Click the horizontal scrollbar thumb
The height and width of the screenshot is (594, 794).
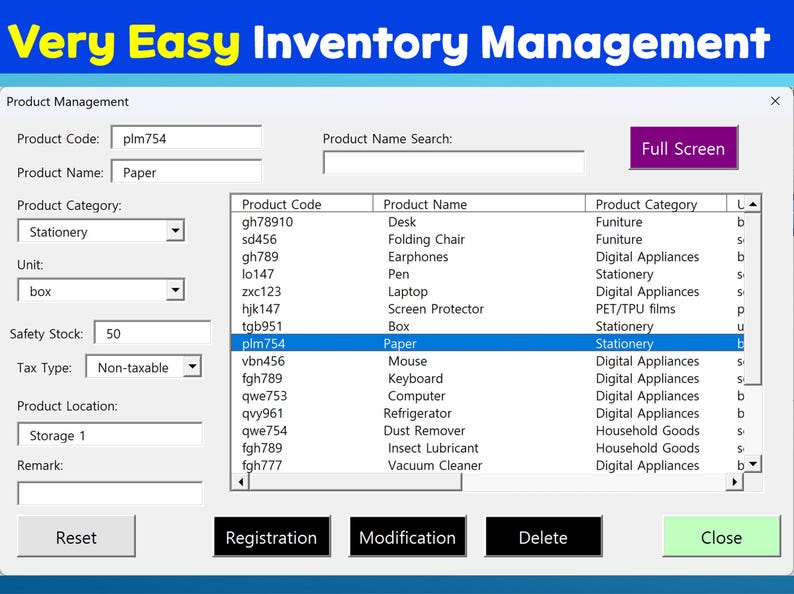[x=355, y=482]
